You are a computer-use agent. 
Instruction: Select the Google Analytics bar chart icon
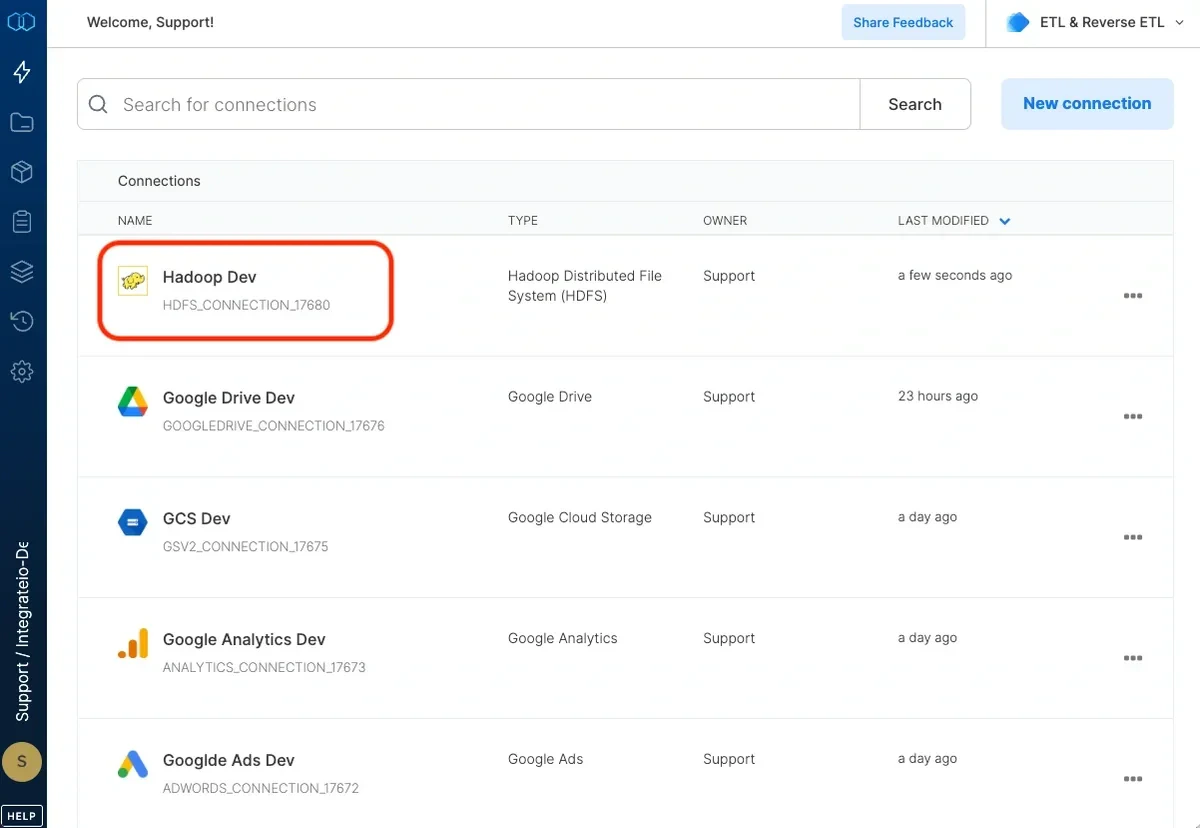(132, 644)
